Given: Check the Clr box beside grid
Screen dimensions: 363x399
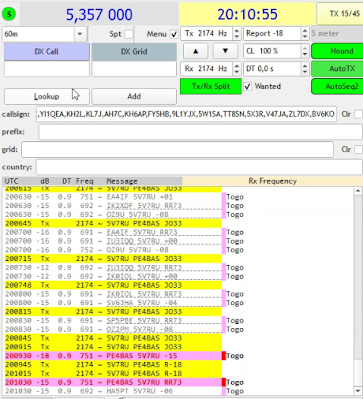Looking at the screenshot, I should (358, 149).
